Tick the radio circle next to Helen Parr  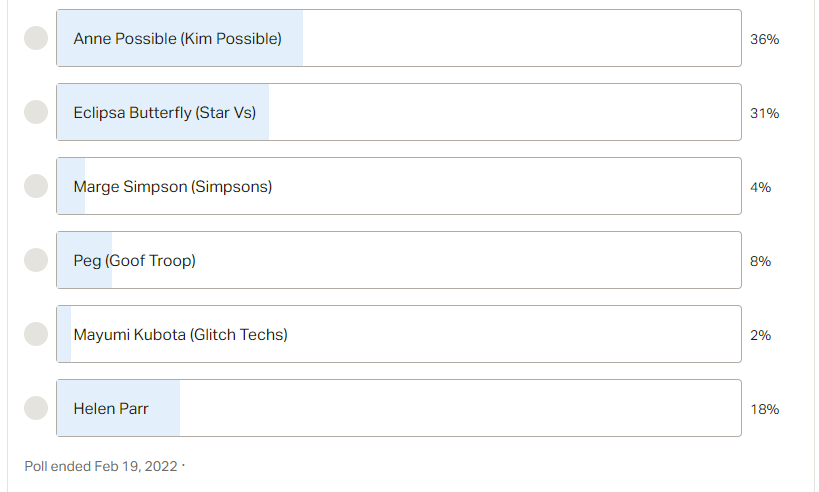pyautogui.click(x=36, y=408)
